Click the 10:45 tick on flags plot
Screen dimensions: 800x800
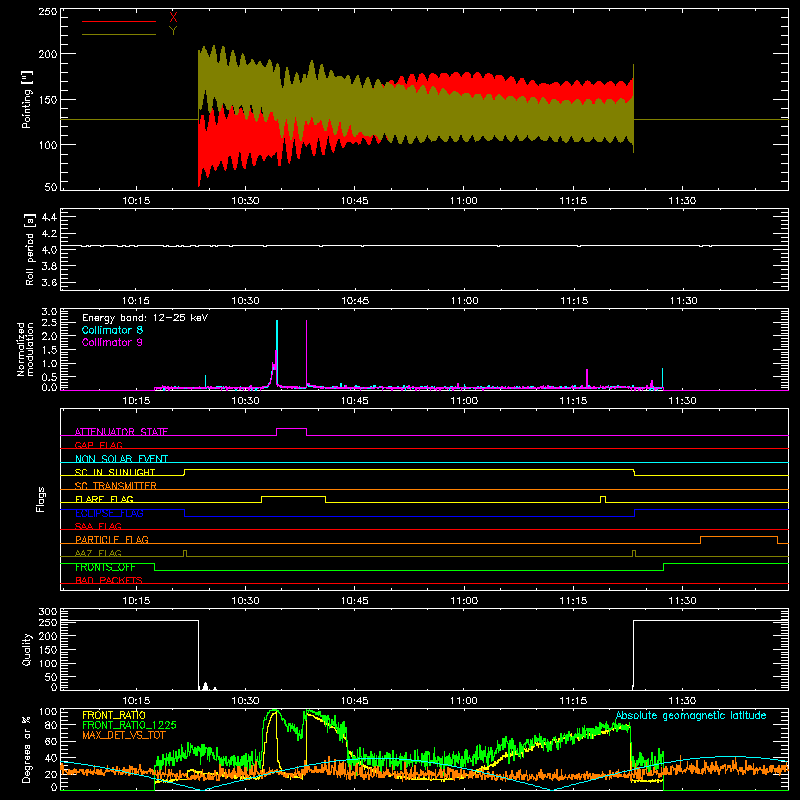coord(355,601)
